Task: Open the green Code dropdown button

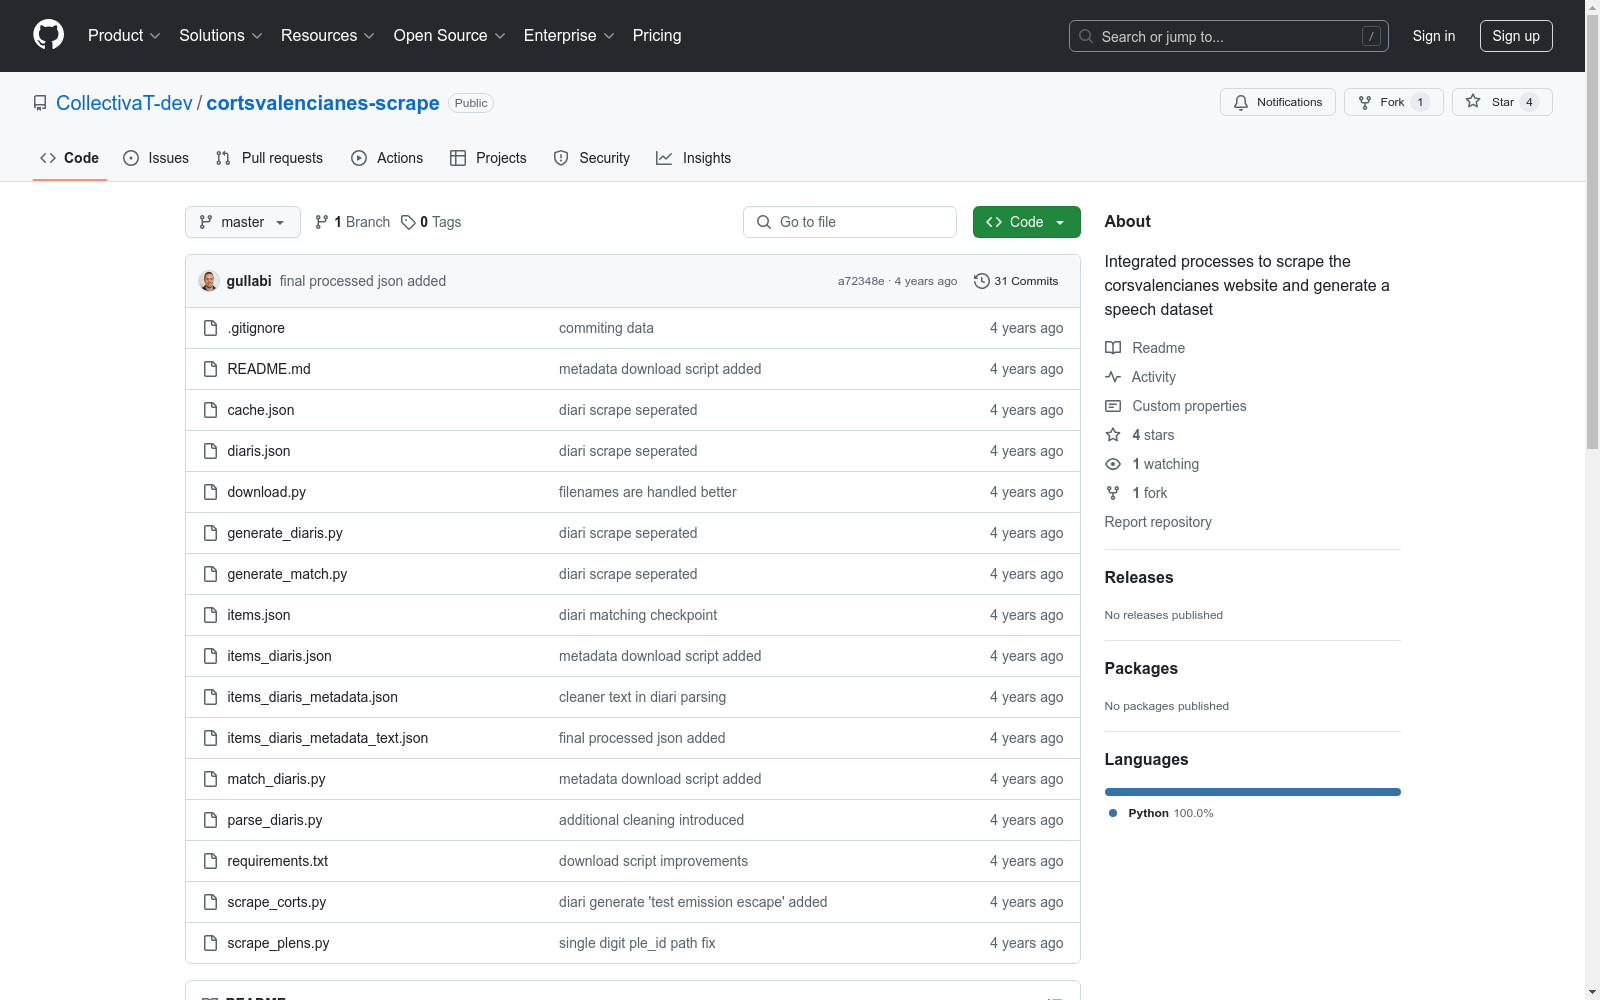Action: pos(1026,222)
